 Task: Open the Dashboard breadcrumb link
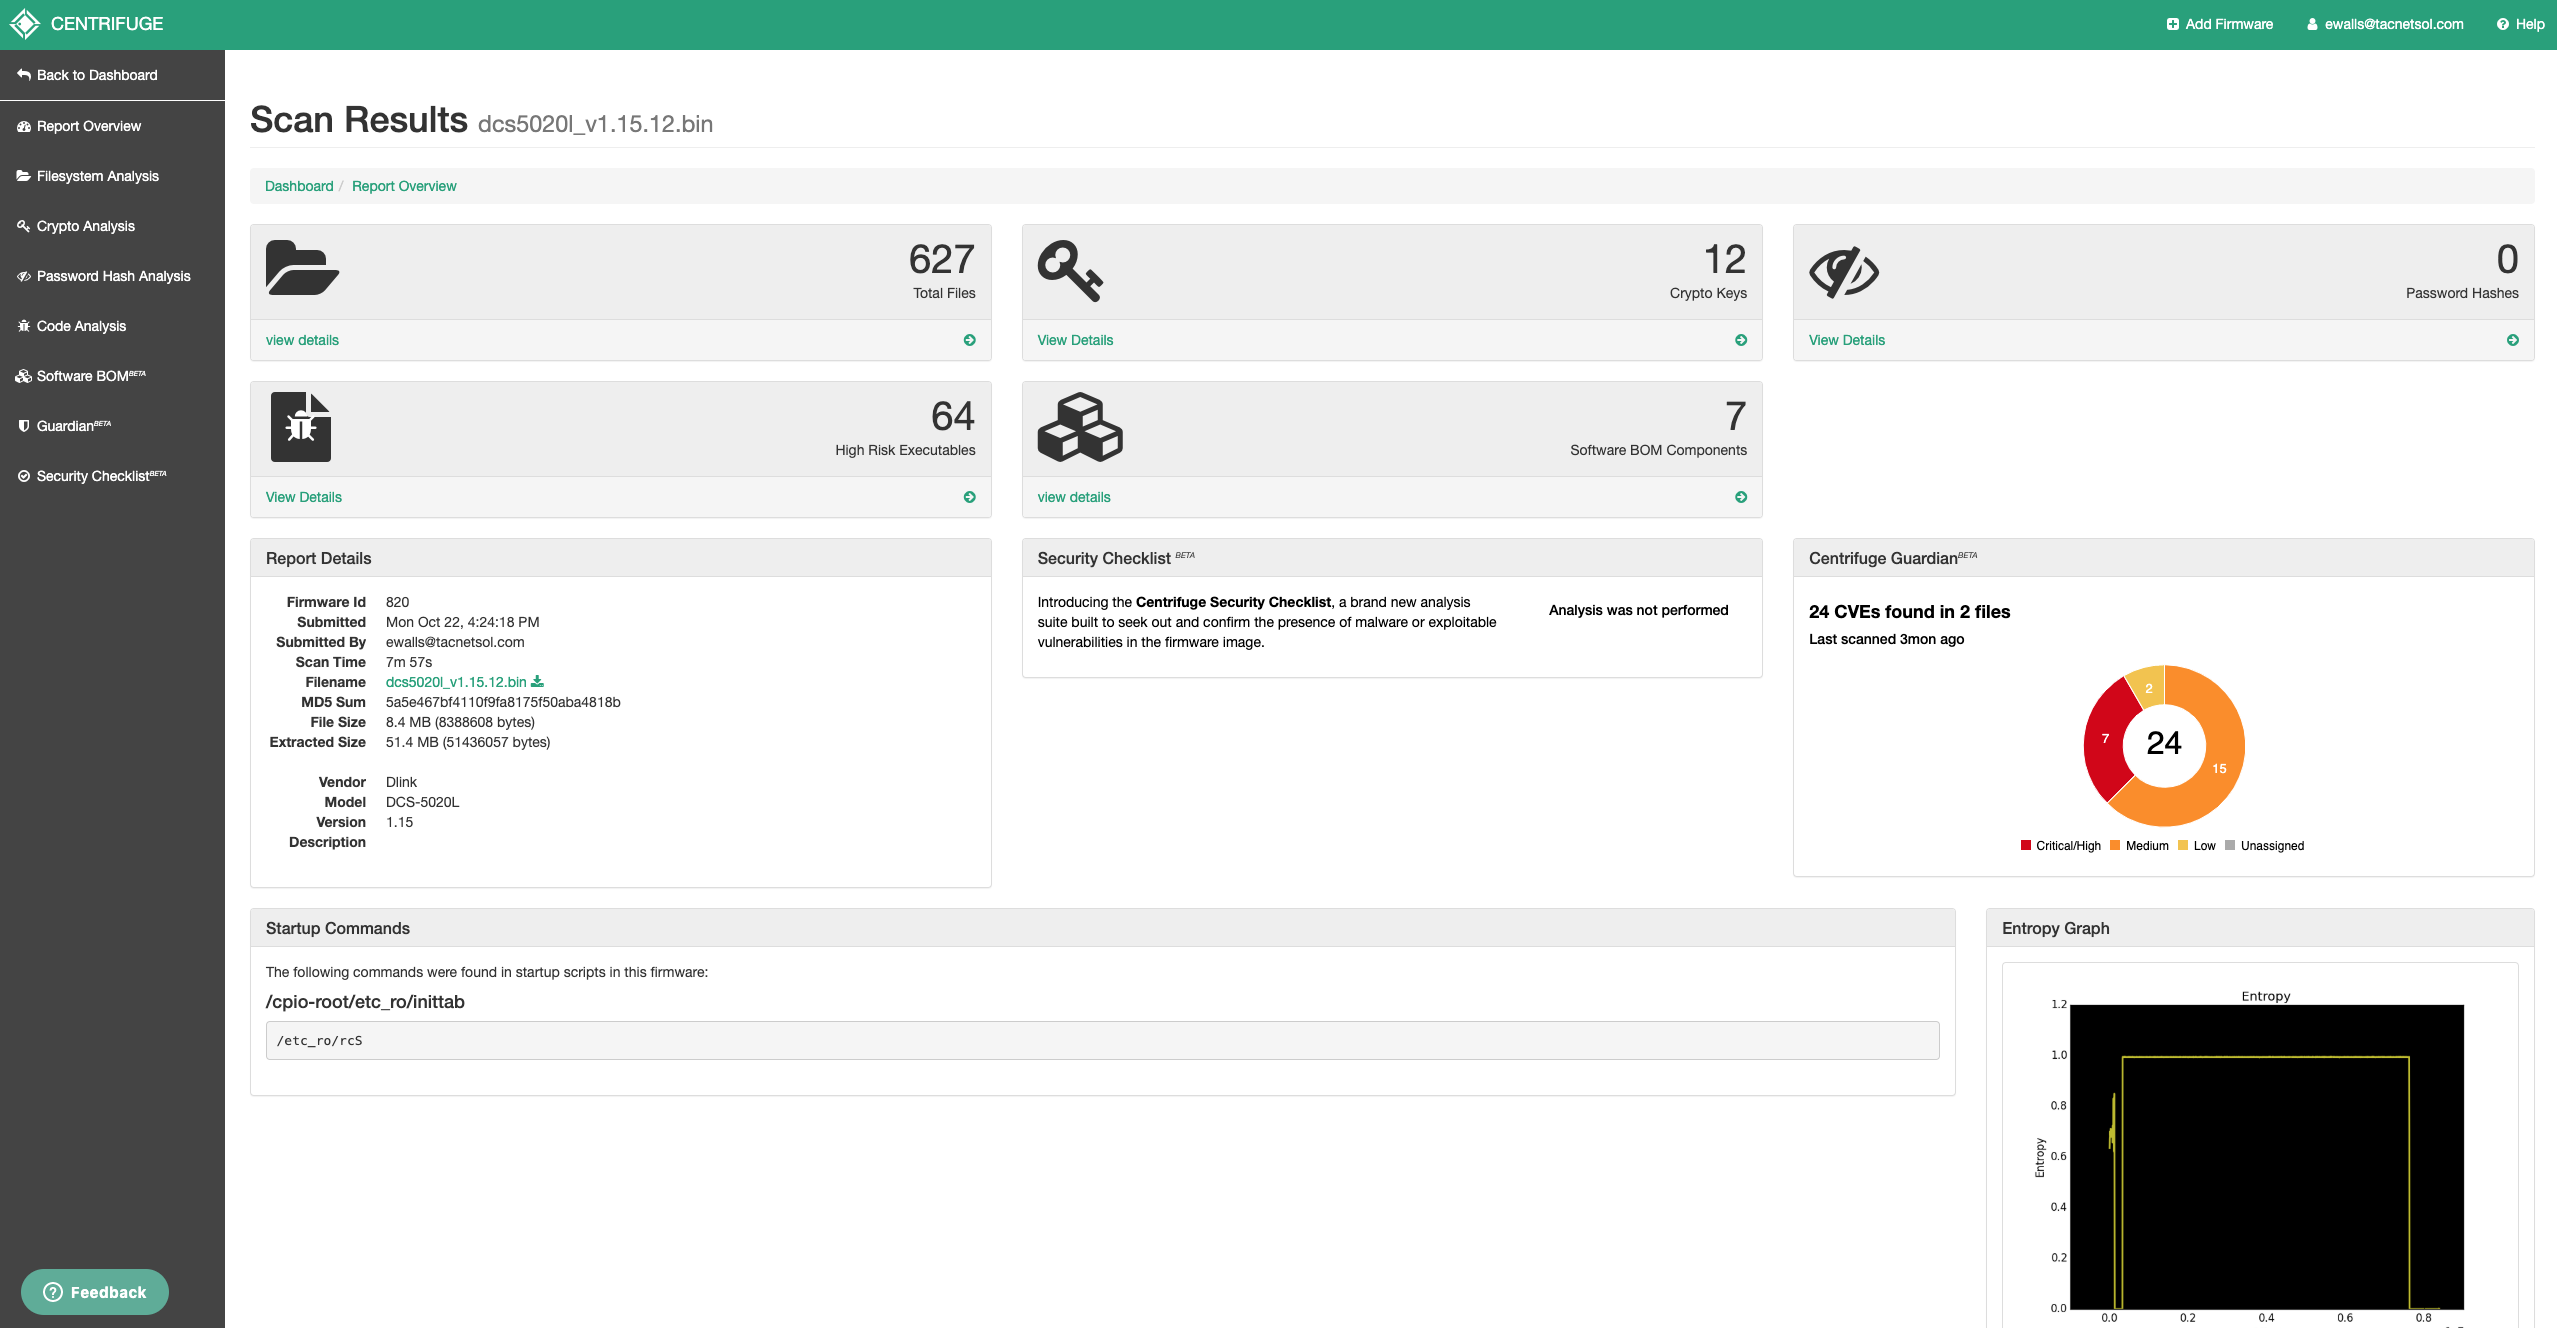[299, 186]
